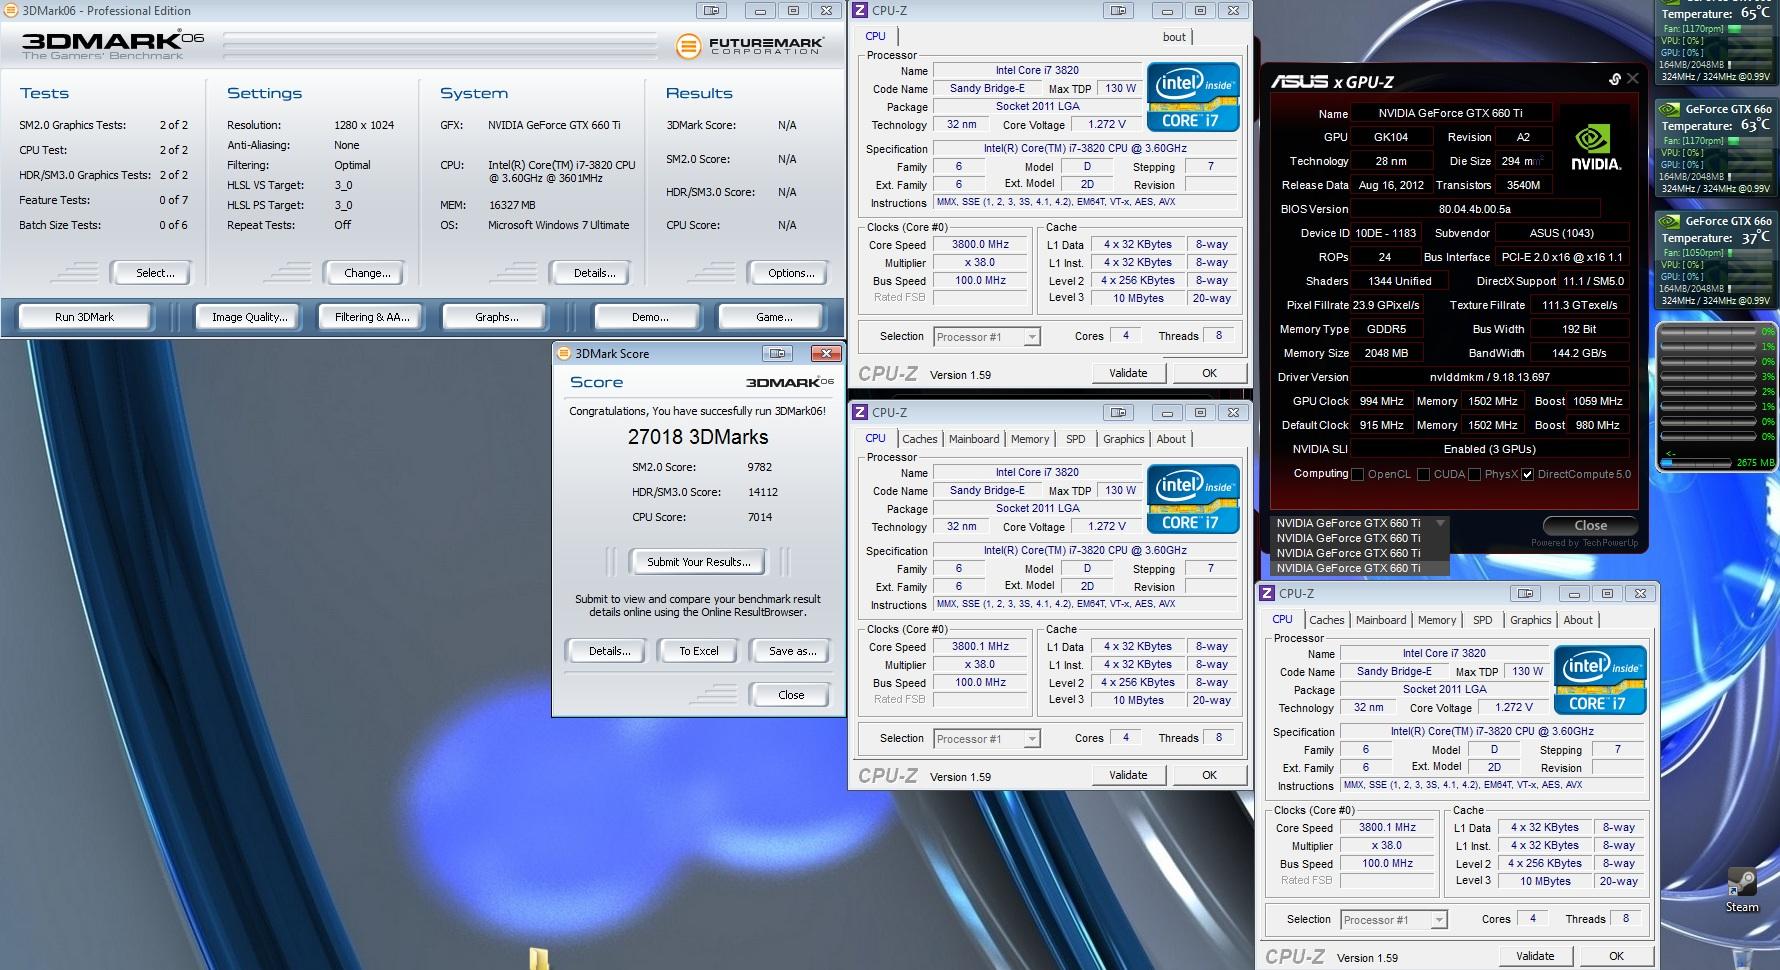Image resolution: width=1780 pixels, height=970 pixels.
Task: Click the extra title-bar icon in 3DMark Score window
Action: coord(777,353)
